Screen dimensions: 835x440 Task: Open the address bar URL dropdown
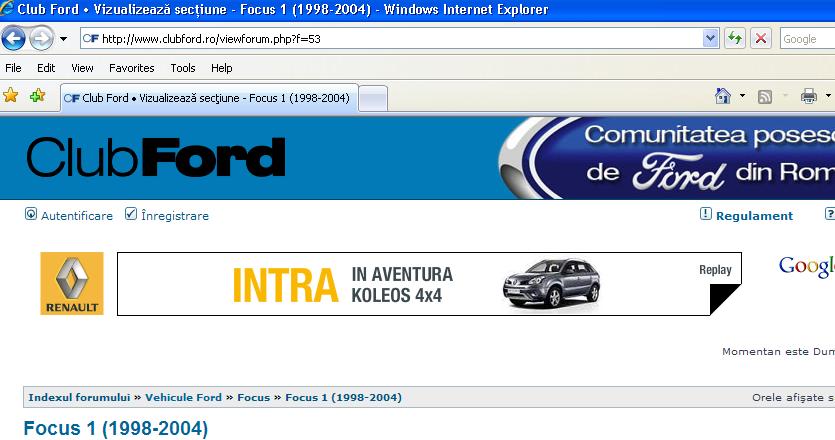(711, 39)
